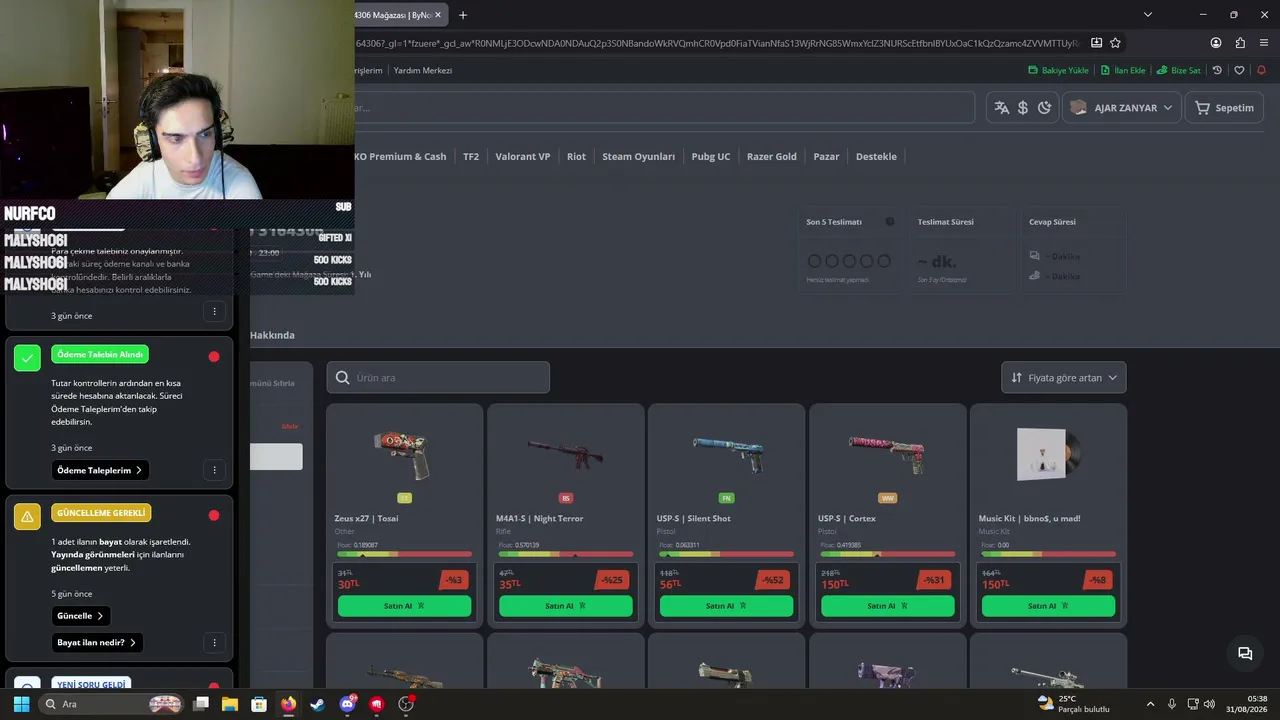
Task: Open favorites heart icon
Action: click(x=1239, y=70)
